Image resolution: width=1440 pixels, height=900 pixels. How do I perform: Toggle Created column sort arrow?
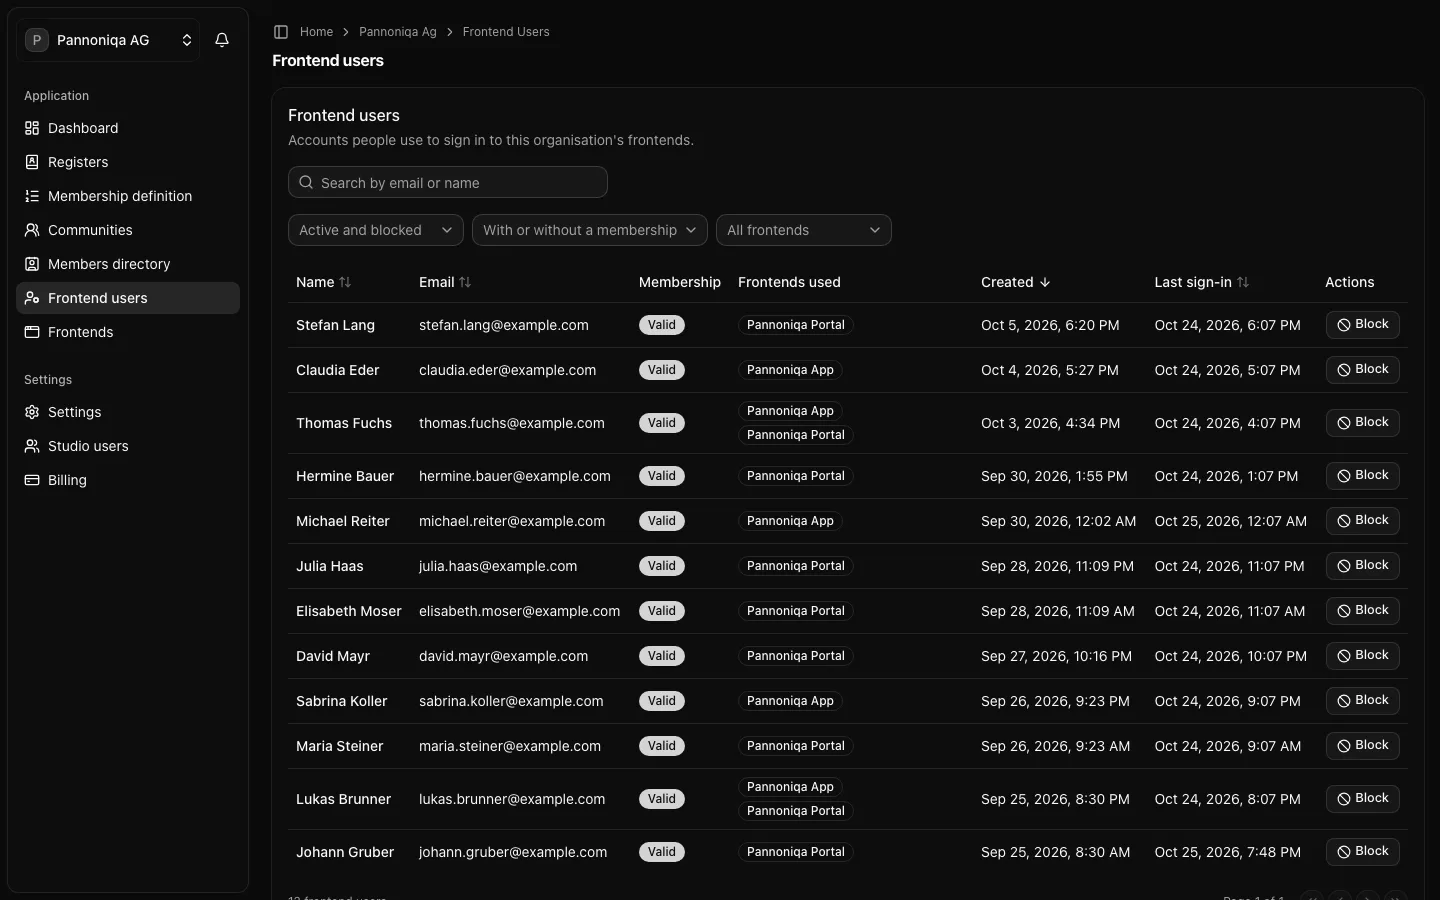(1045, 282)
